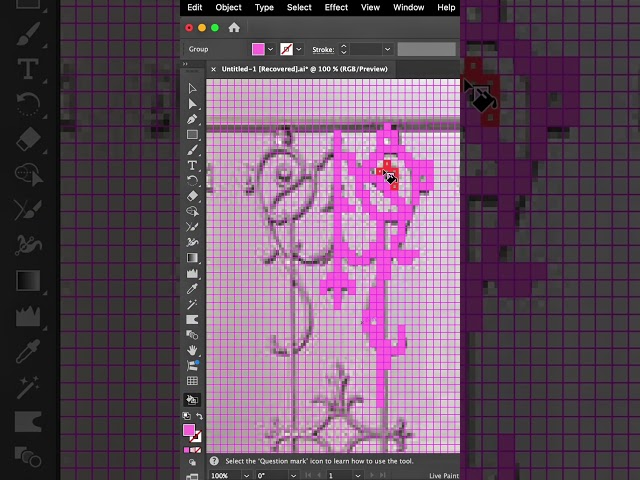Open the stroke weight dropdown
640x480 pixels.
[x=387, y=49]
